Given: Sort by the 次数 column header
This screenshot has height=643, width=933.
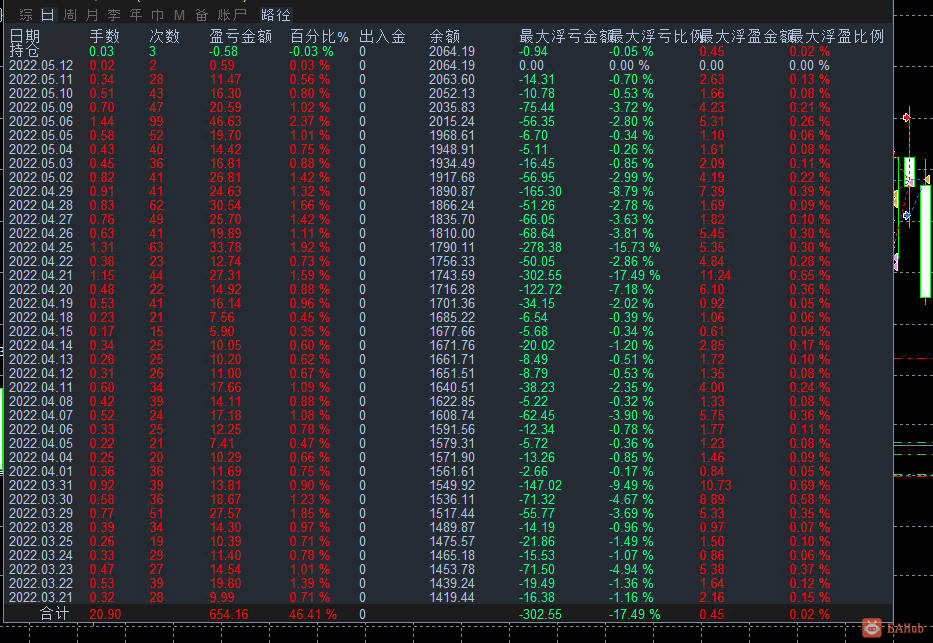Looking at the screenshot, I should pos(165,37).
